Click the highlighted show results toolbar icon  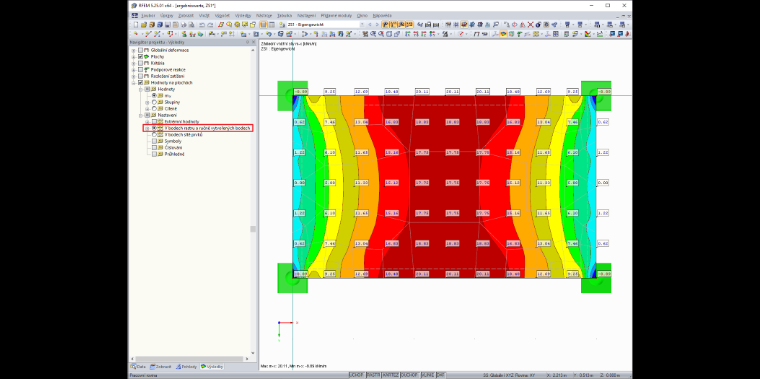coord(385,24)
